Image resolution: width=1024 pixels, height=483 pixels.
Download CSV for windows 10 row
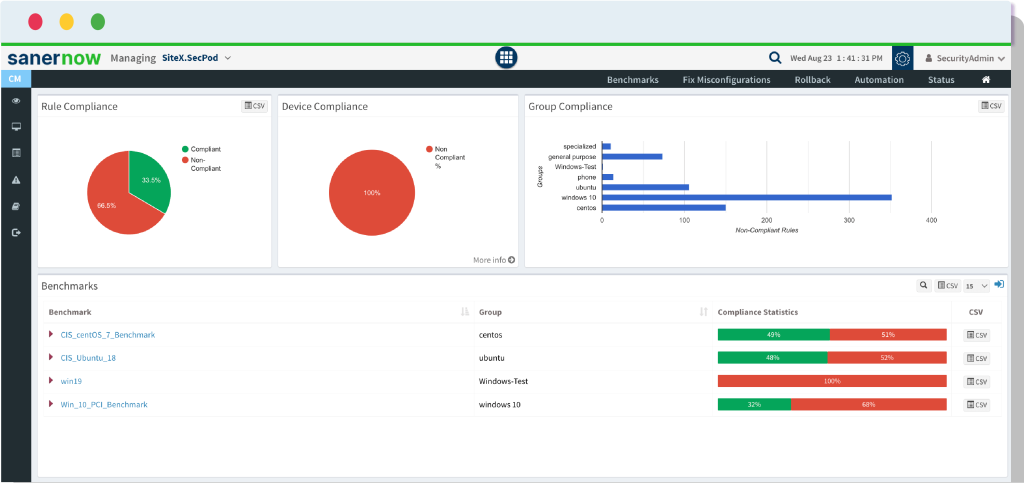977,405
